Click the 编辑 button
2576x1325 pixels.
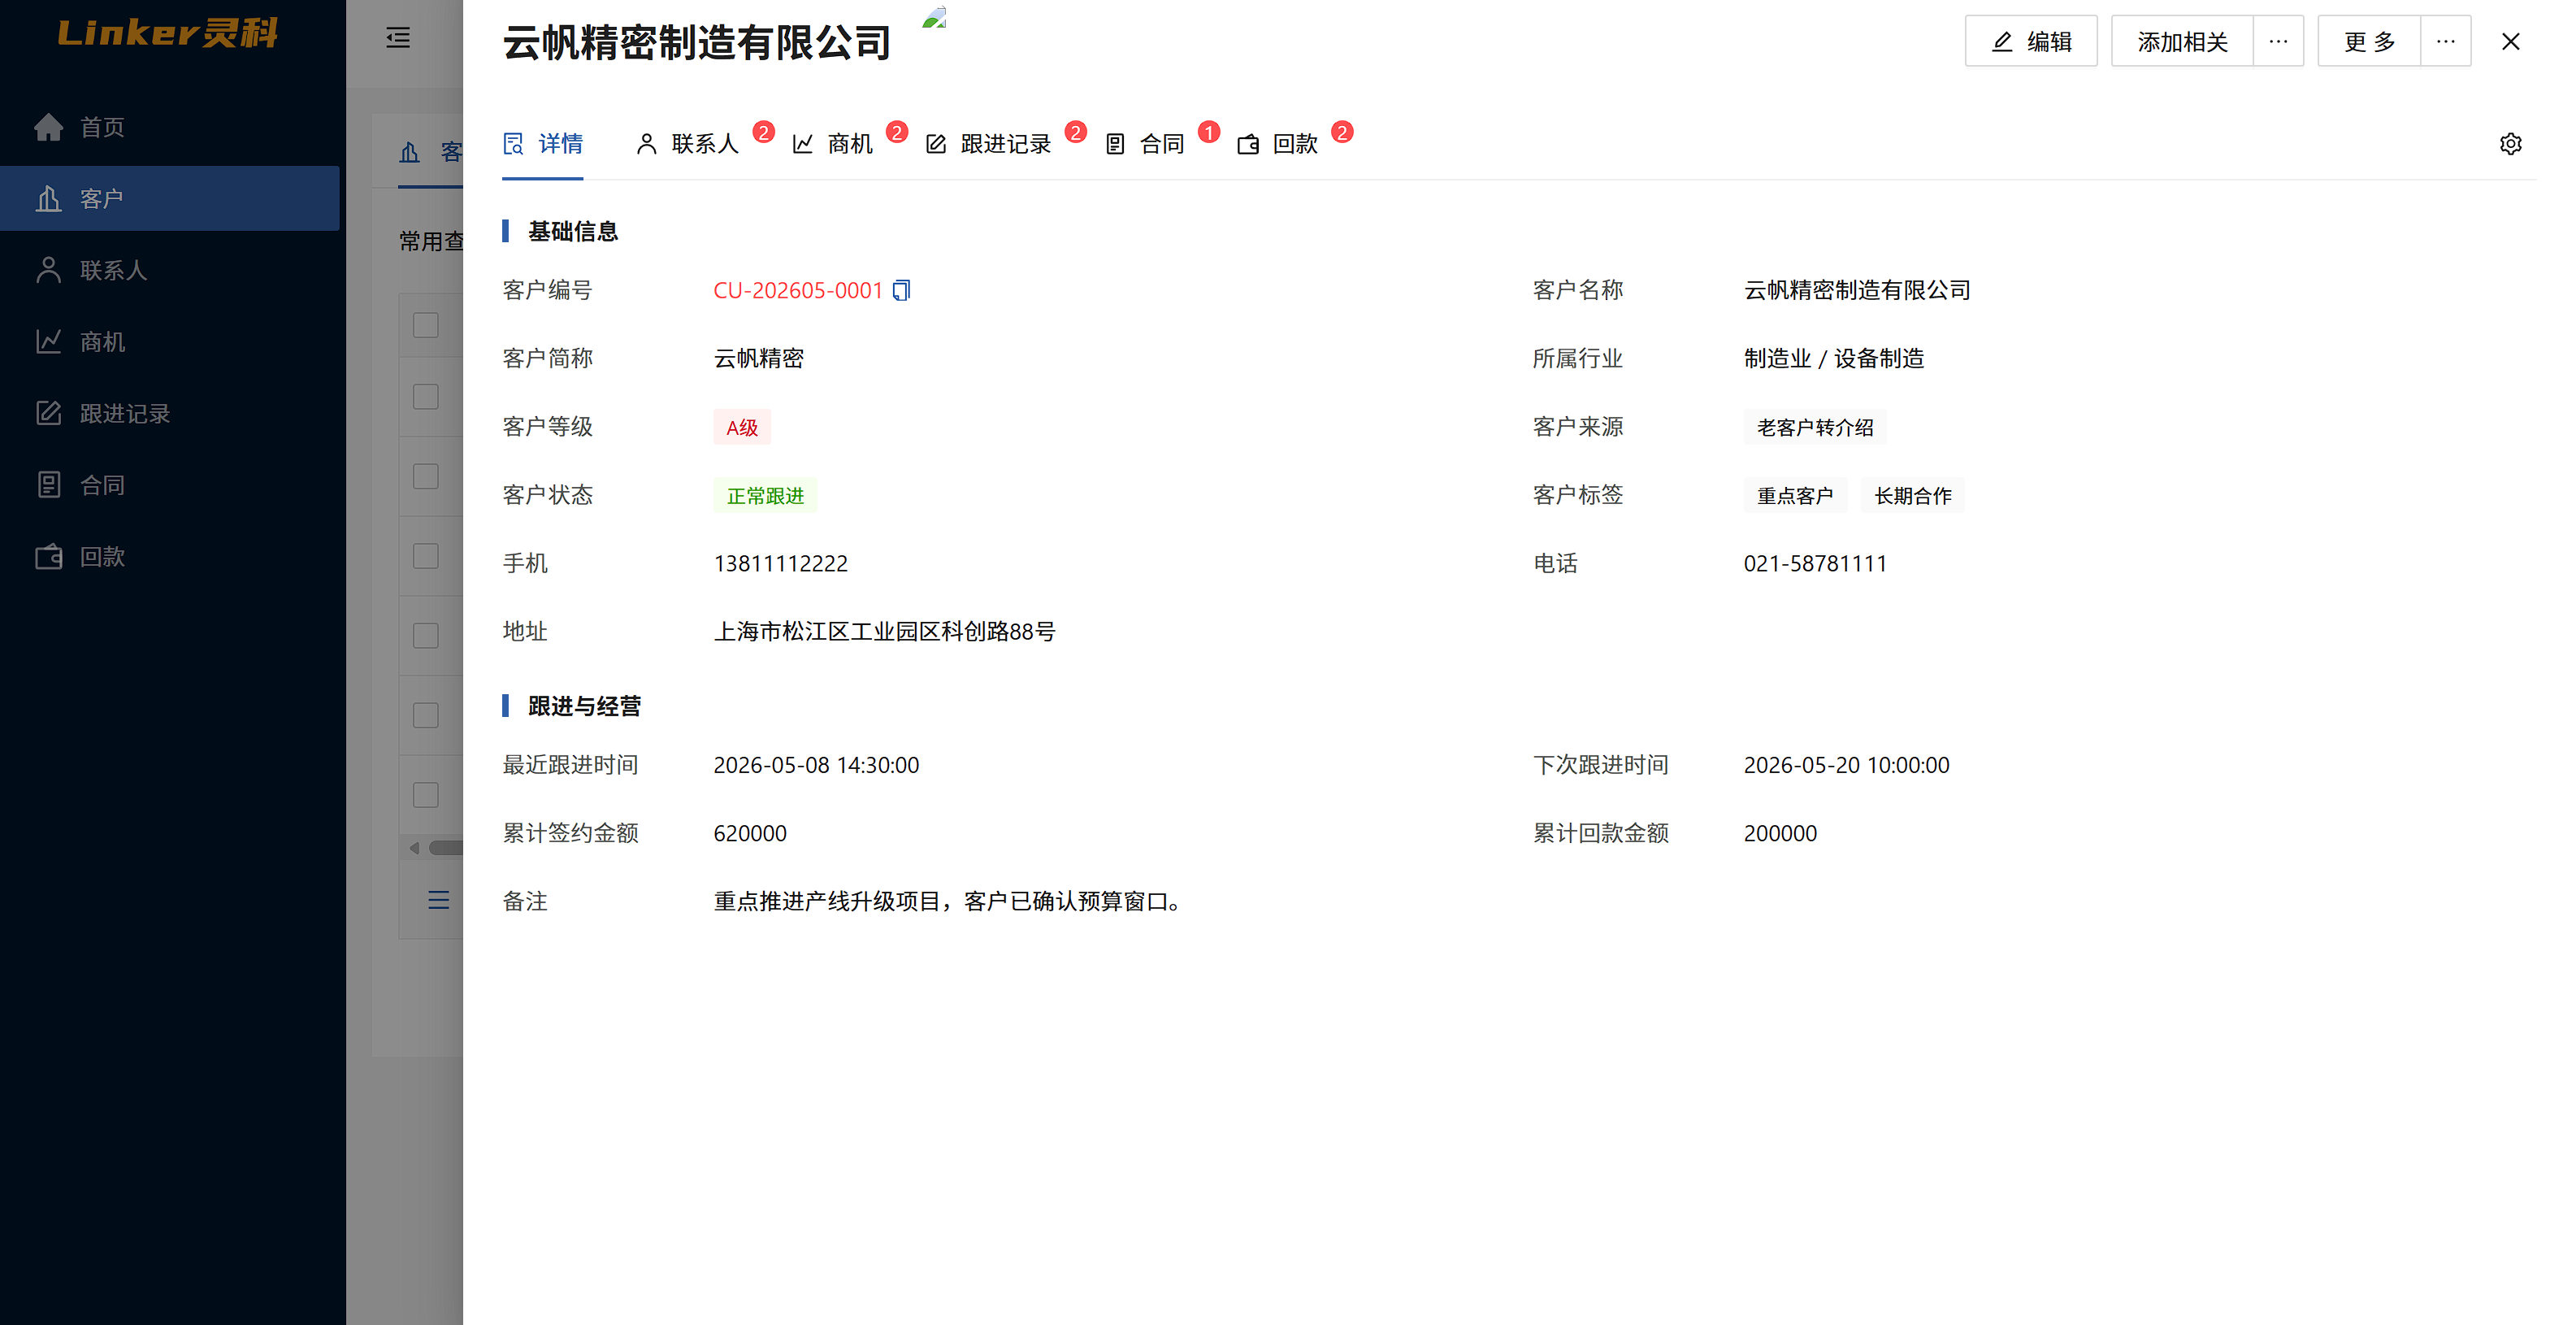(2031, 41)
